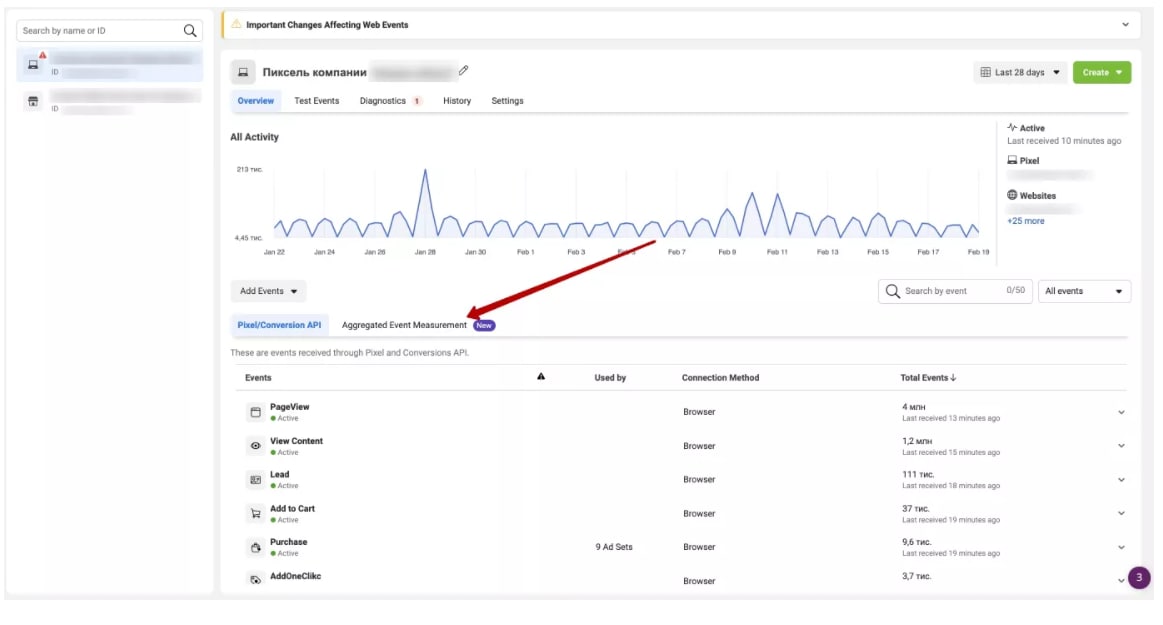Sort by Total Events column header

point(928,378)
